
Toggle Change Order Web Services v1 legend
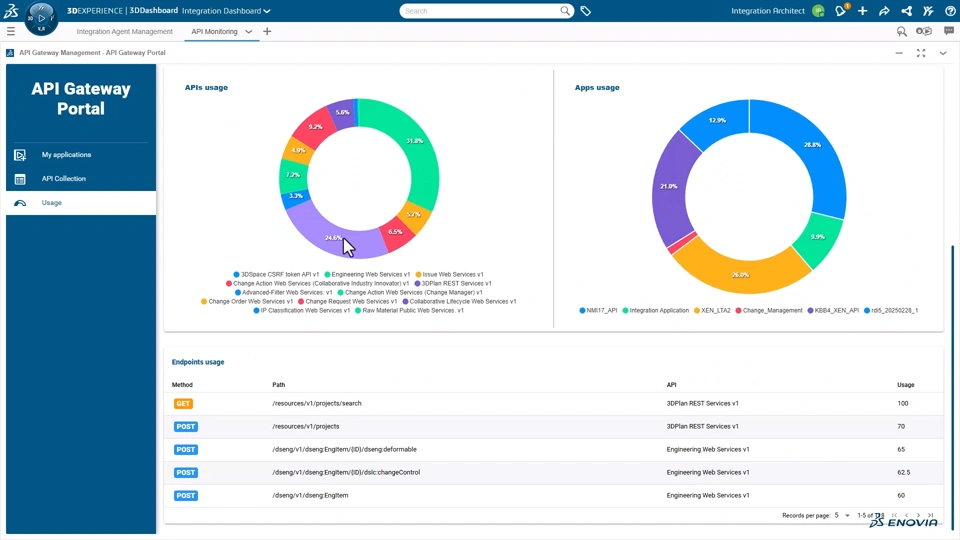click(x=247, y=301)
